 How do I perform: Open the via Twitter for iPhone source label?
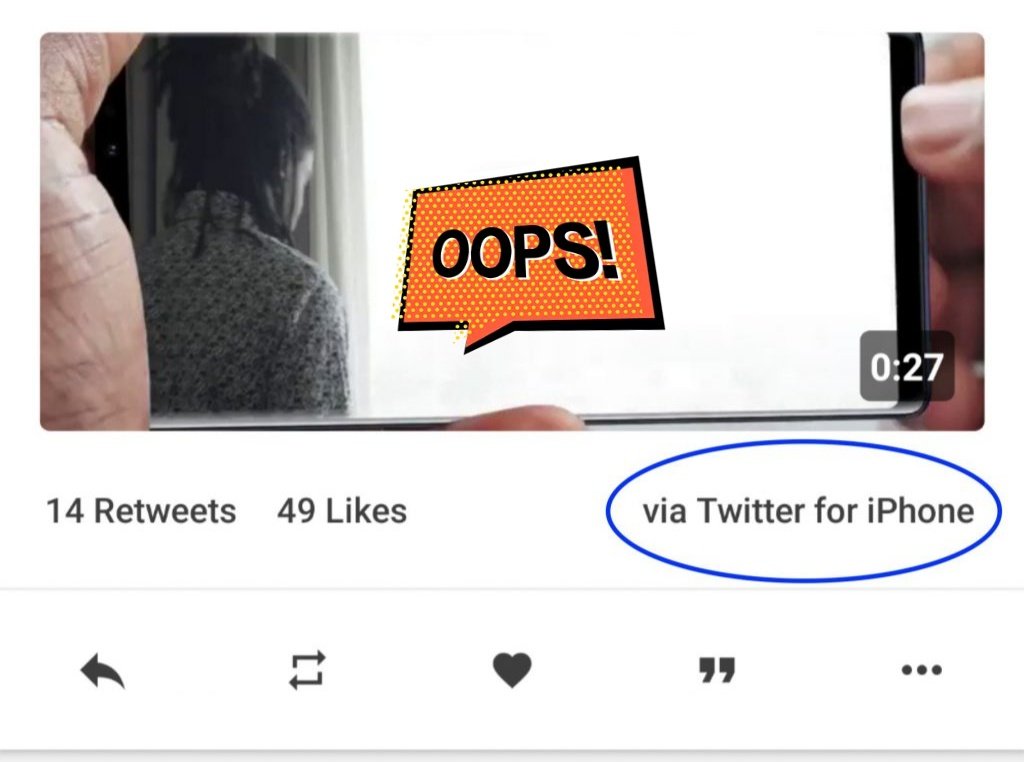808,511
